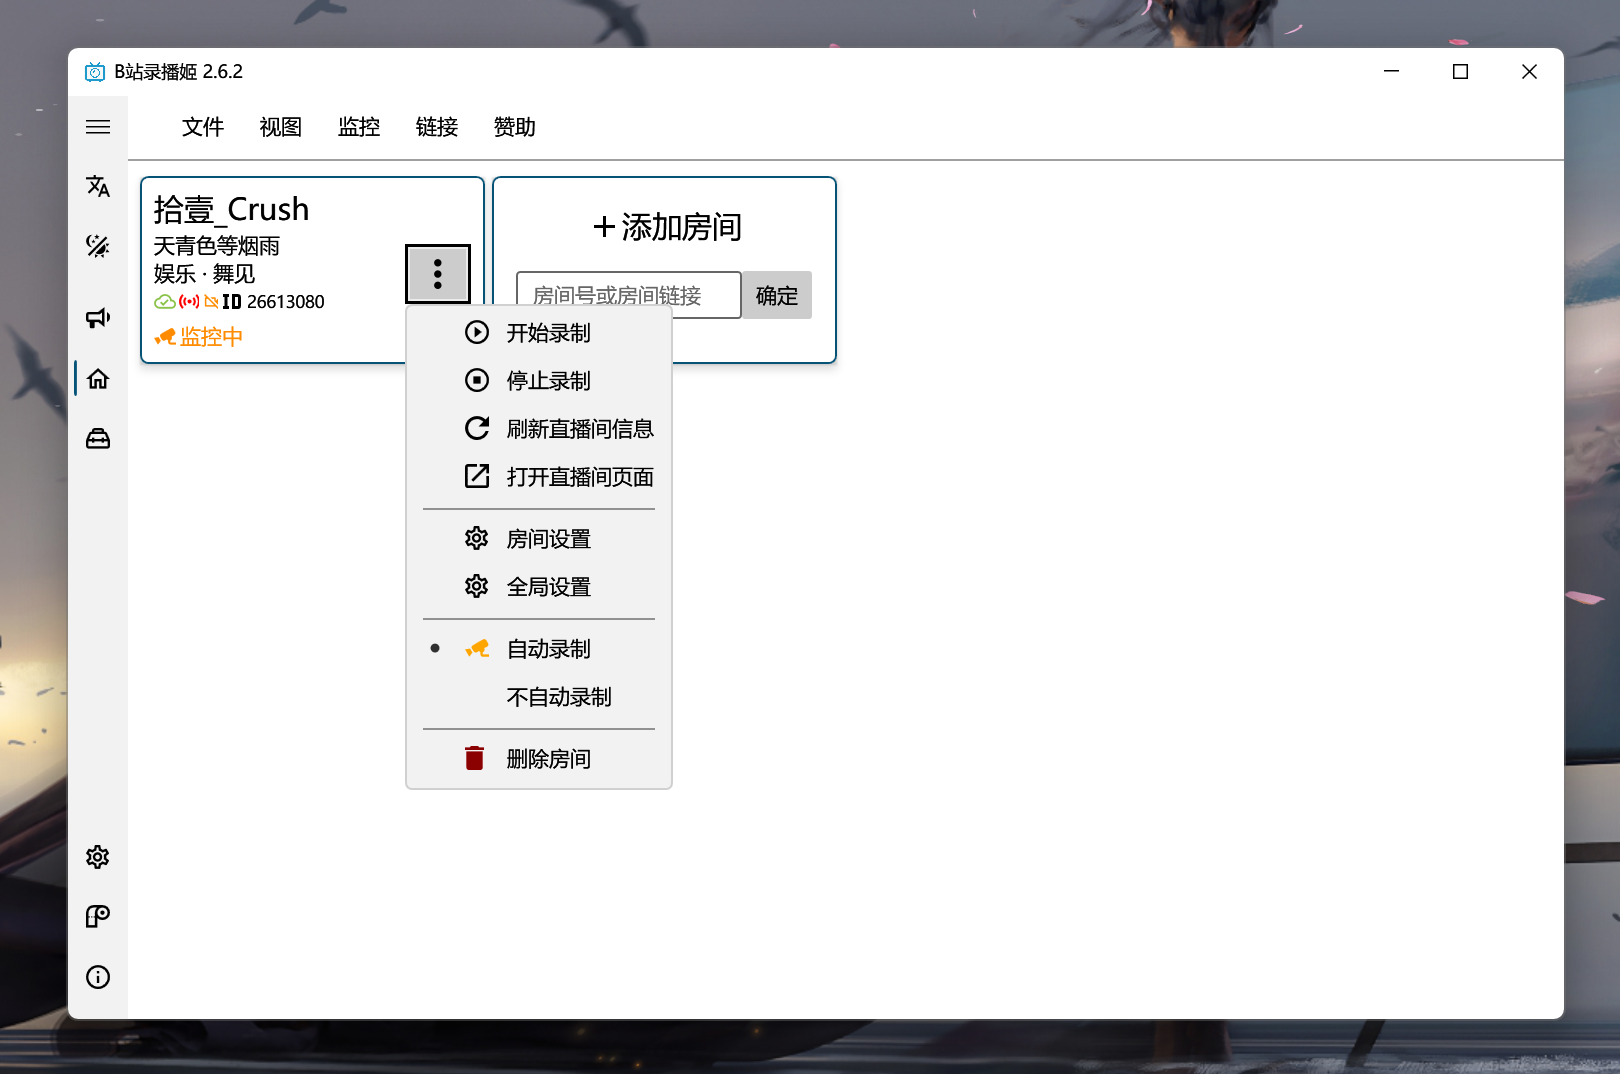Minimize the B站录播姬 window
Screen dimensions: 1620x1074
click(1391, 71)
